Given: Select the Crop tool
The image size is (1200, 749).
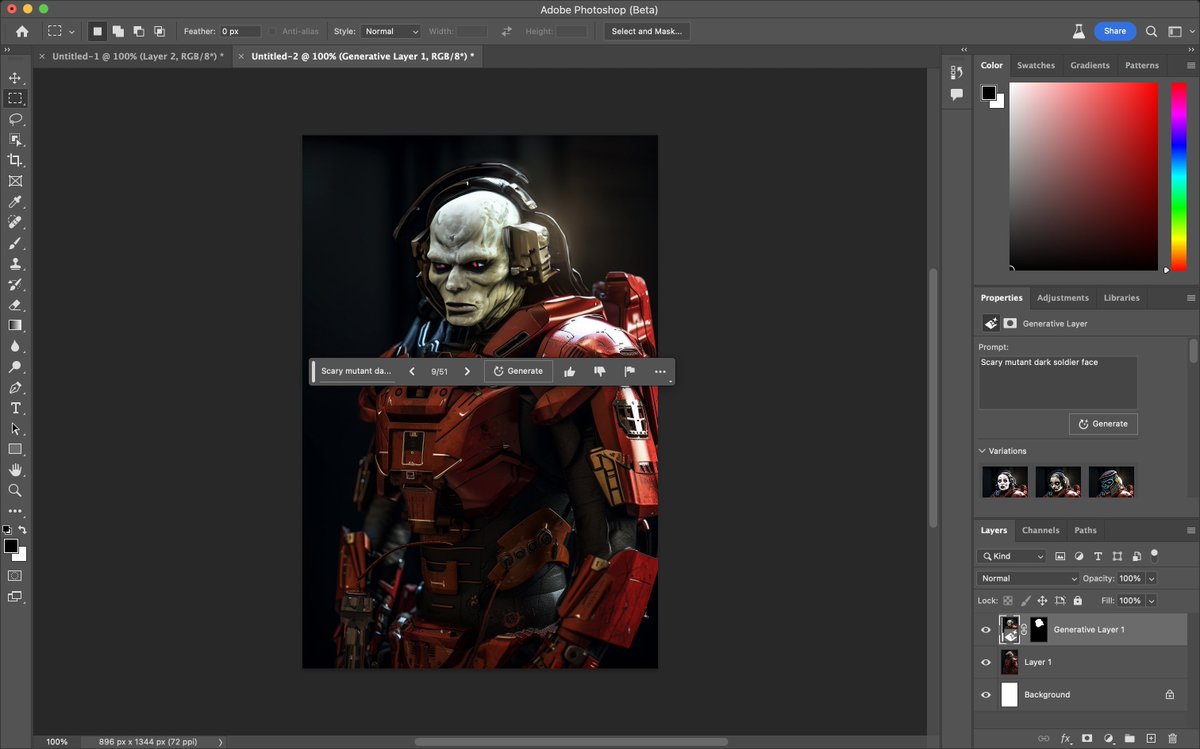Looking at the screenshot, I should [x=15, y=160].
